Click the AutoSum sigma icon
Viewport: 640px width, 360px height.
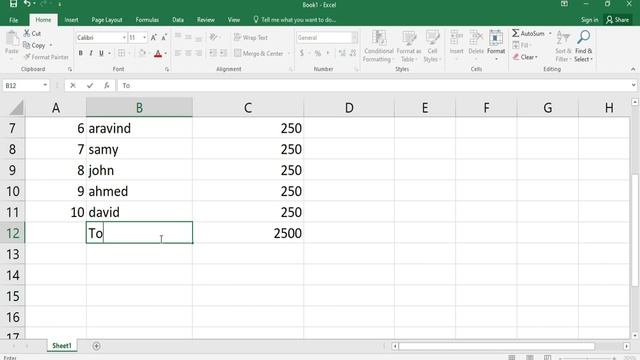pos(516,33)
